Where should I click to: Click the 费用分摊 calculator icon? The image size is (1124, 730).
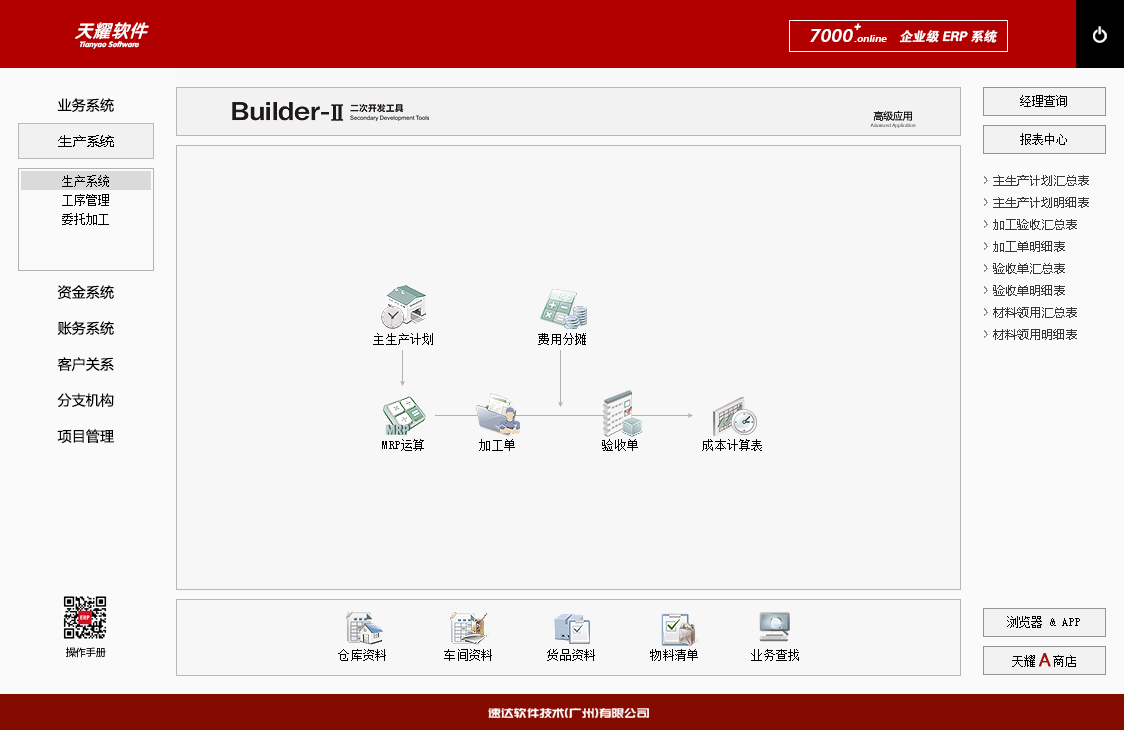562,309
